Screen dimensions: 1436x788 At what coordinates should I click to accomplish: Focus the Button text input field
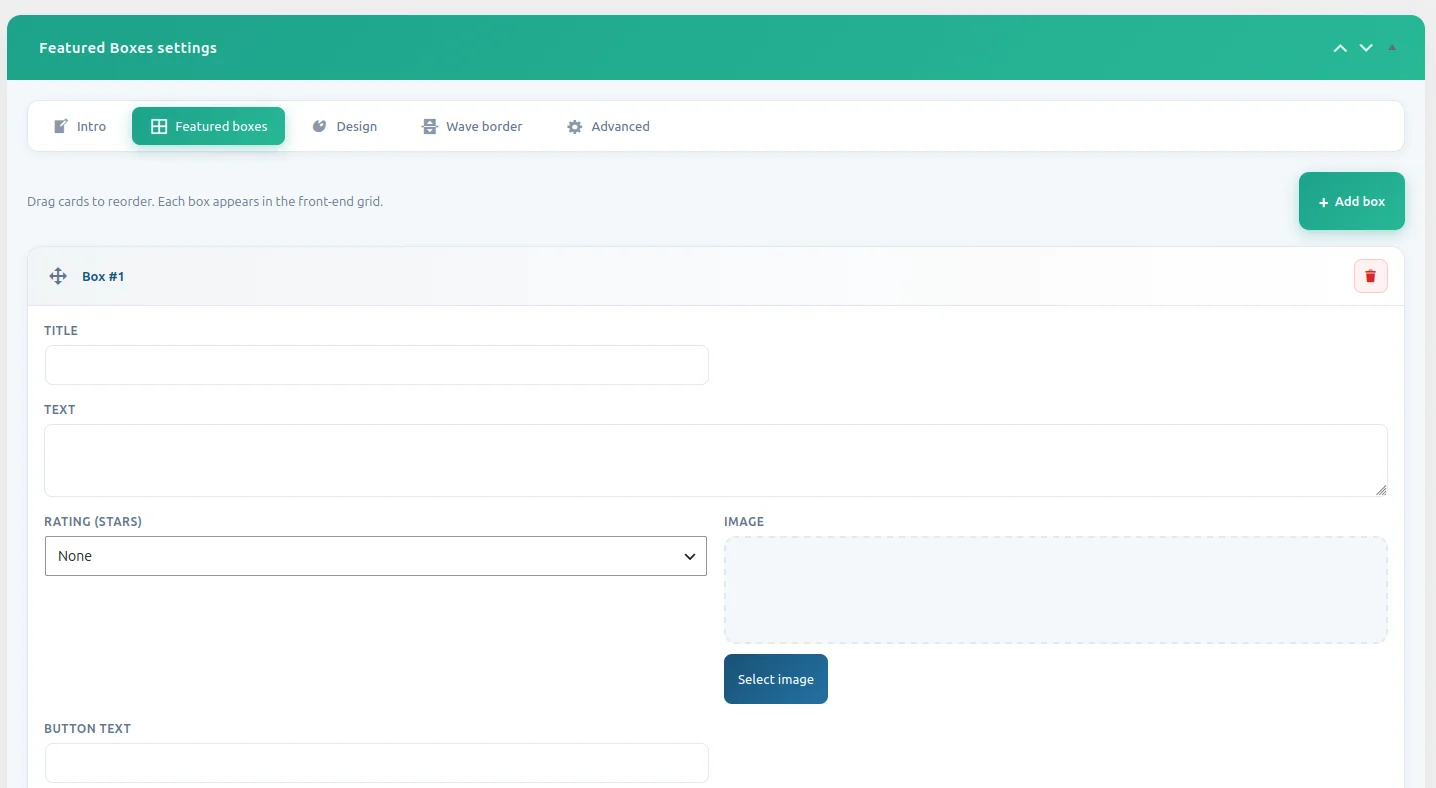(x=377, y=763)
